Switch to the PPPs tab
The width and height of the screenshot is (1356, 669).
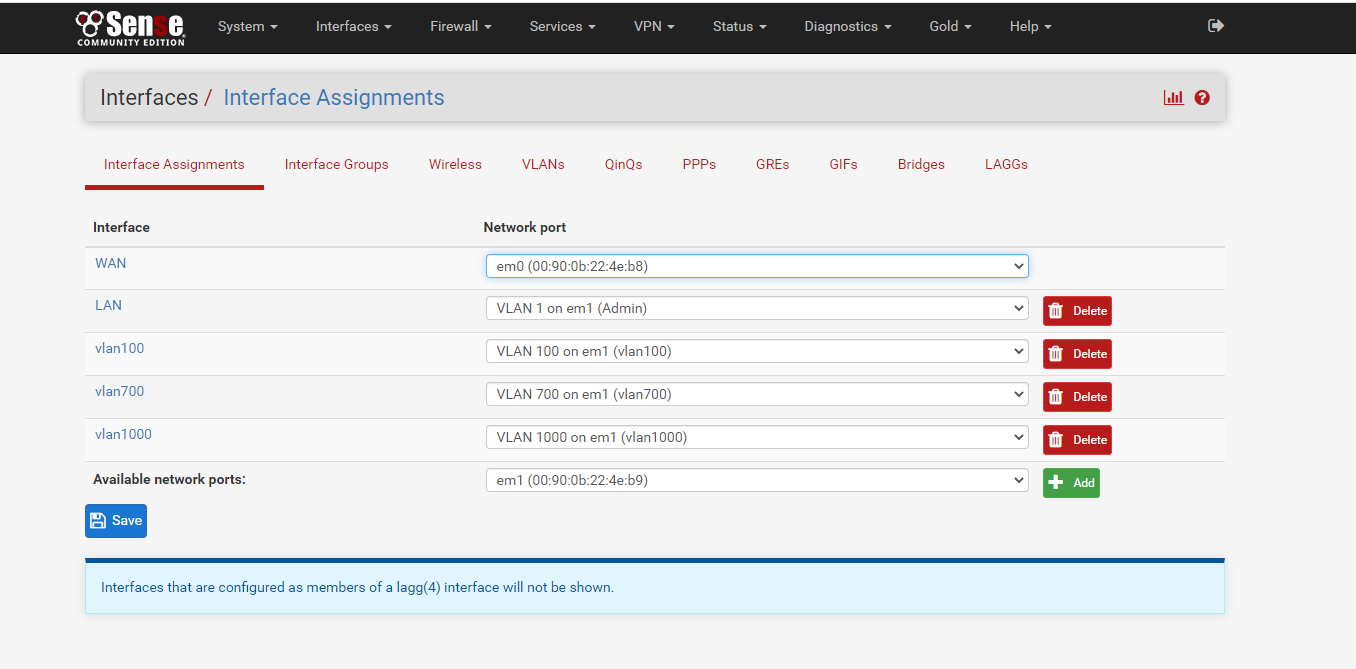pyautogui.click(x=699, y=165)
